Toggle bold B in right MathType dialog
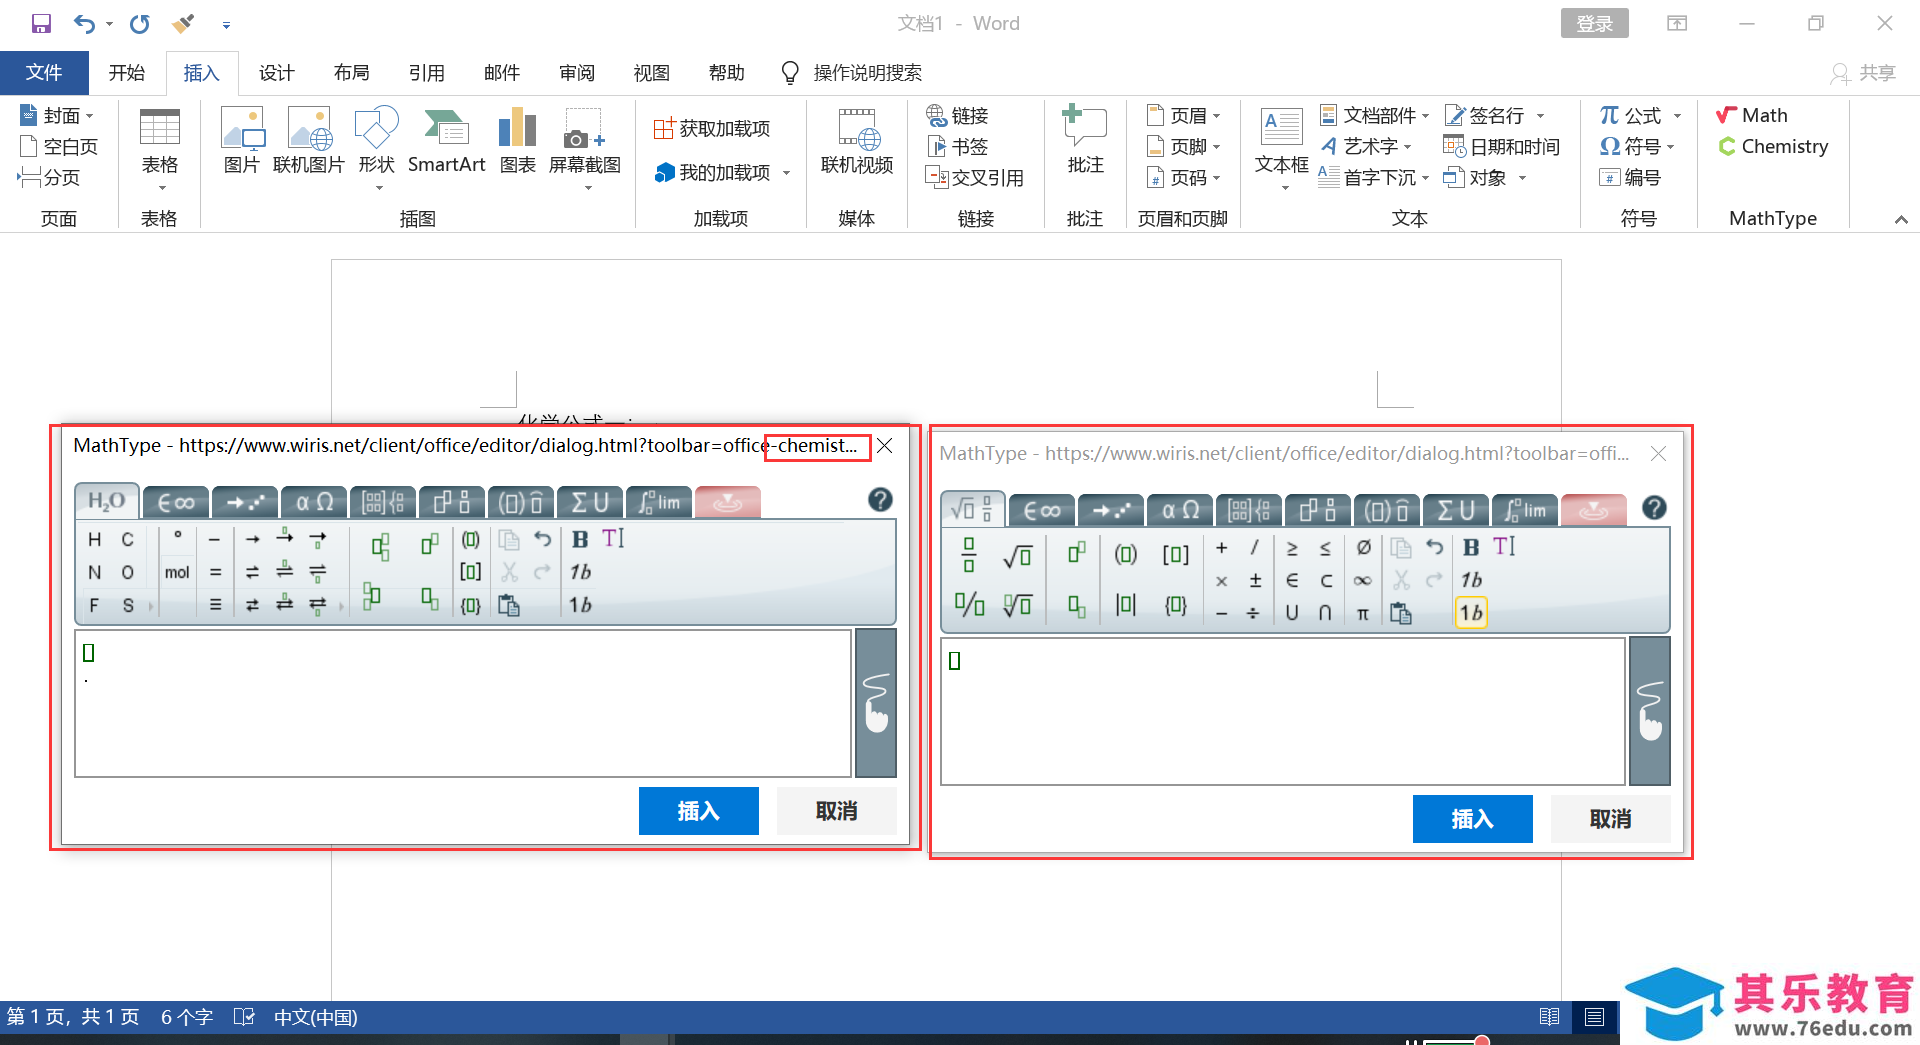 point(1471,548)
